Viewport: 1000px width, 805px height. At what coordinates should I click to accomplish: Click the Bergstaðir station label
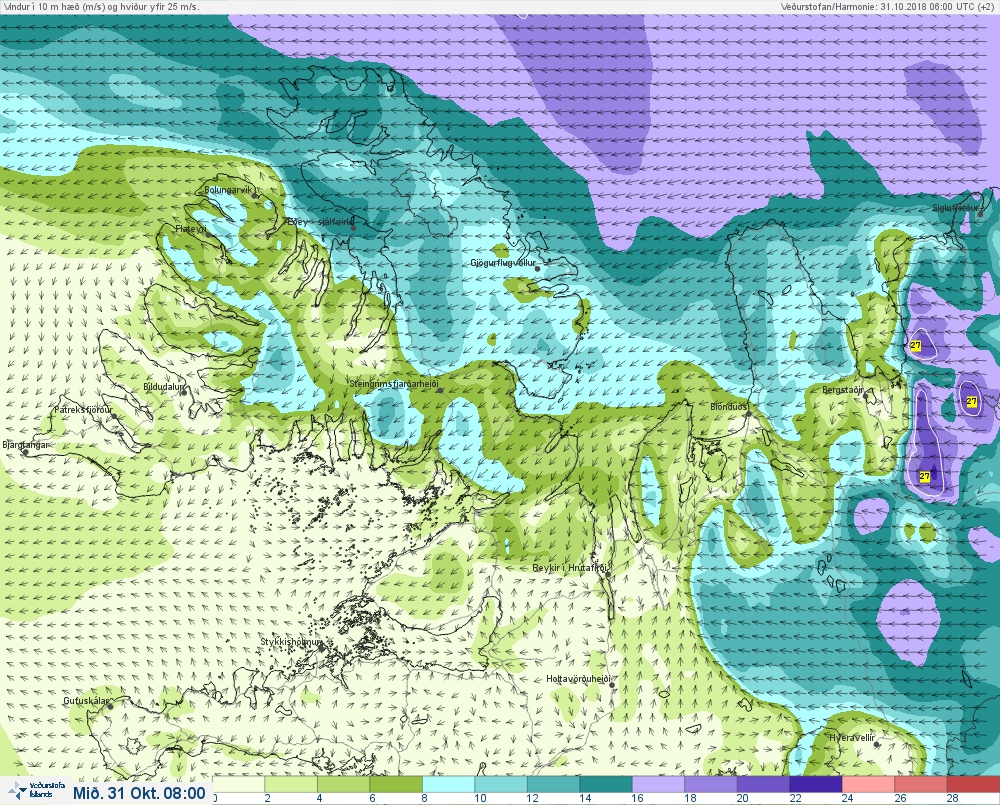[842, 390]
